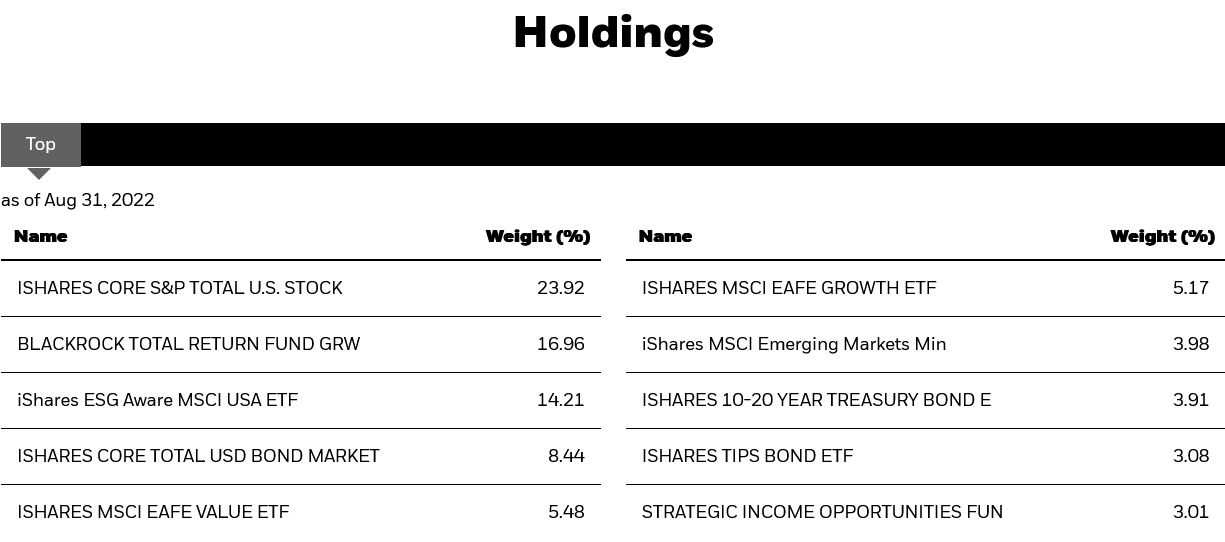The height and width of the screenshot is (542, 1225).
Task: Click the Name header in right table
Action: point(665,237)
